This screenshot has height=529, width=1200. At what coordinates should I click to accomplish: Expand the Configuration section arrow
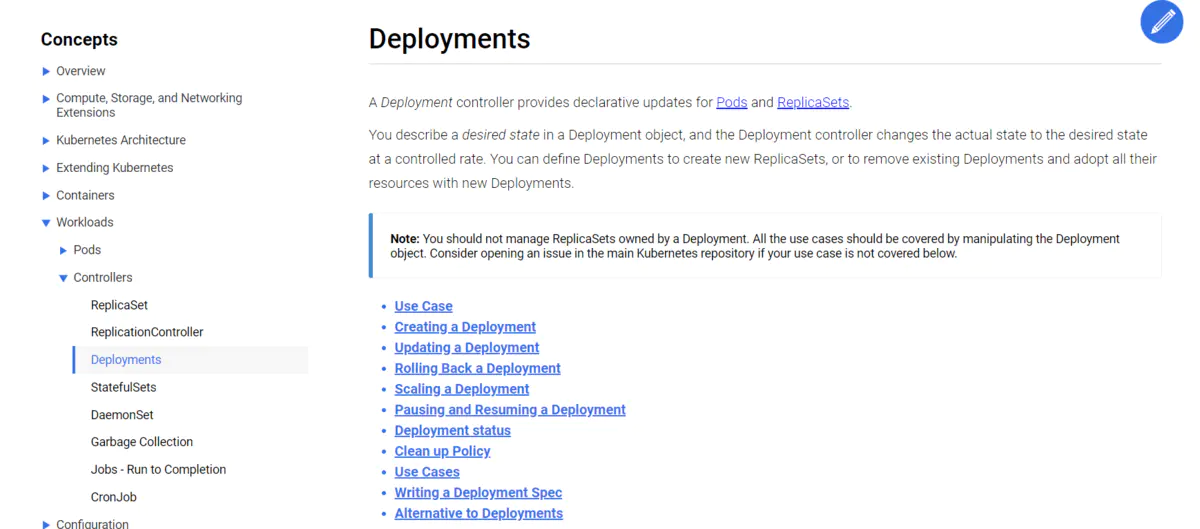coord(46,524)
